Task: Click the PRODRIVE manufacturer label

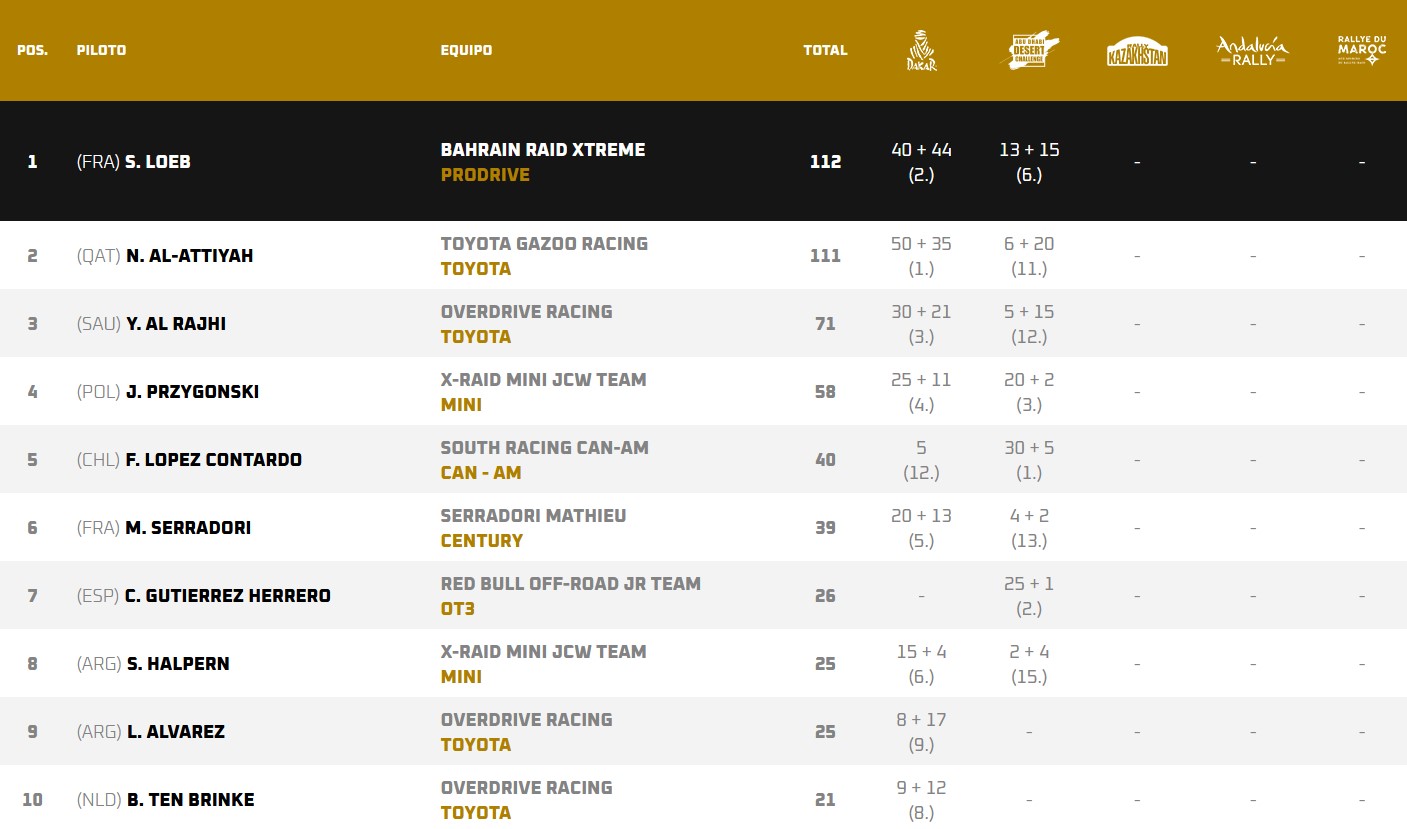Action: pyautogui.click(x=485, y=175)
